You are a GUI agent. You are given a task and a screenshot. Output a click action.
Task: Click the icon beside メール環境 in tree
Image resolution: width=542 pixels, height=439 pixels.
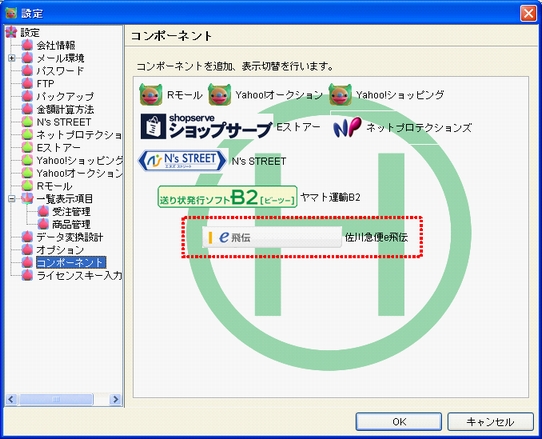(27, 58)
